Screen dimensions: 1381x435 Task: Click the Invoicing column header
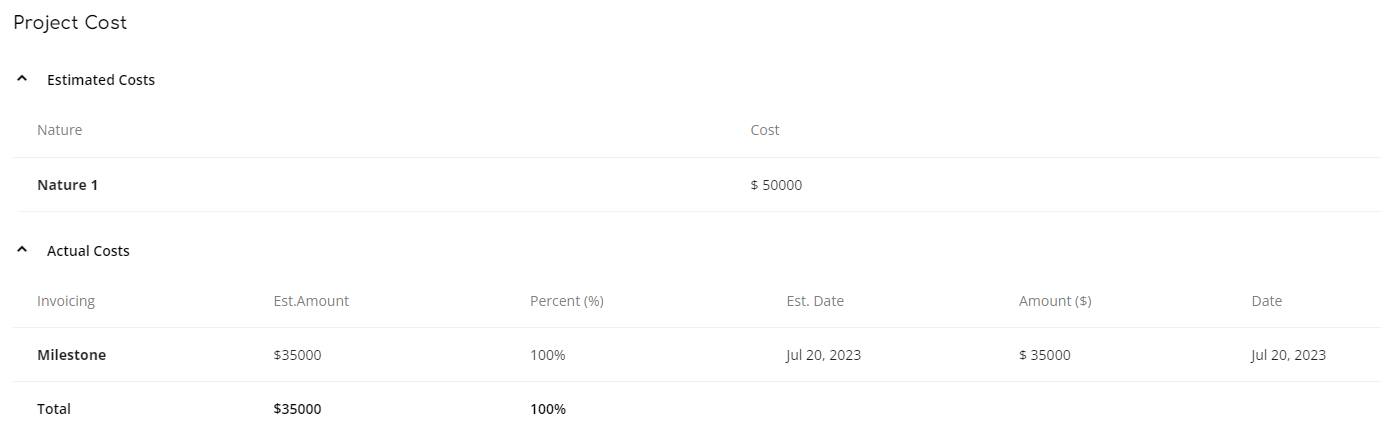(66, 301)
